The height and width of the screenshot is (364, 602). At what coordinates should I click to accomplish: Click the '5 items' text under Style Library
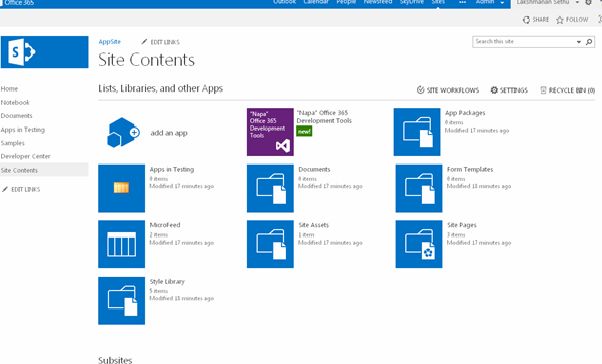pyautogui.click(x=159, y=291)
